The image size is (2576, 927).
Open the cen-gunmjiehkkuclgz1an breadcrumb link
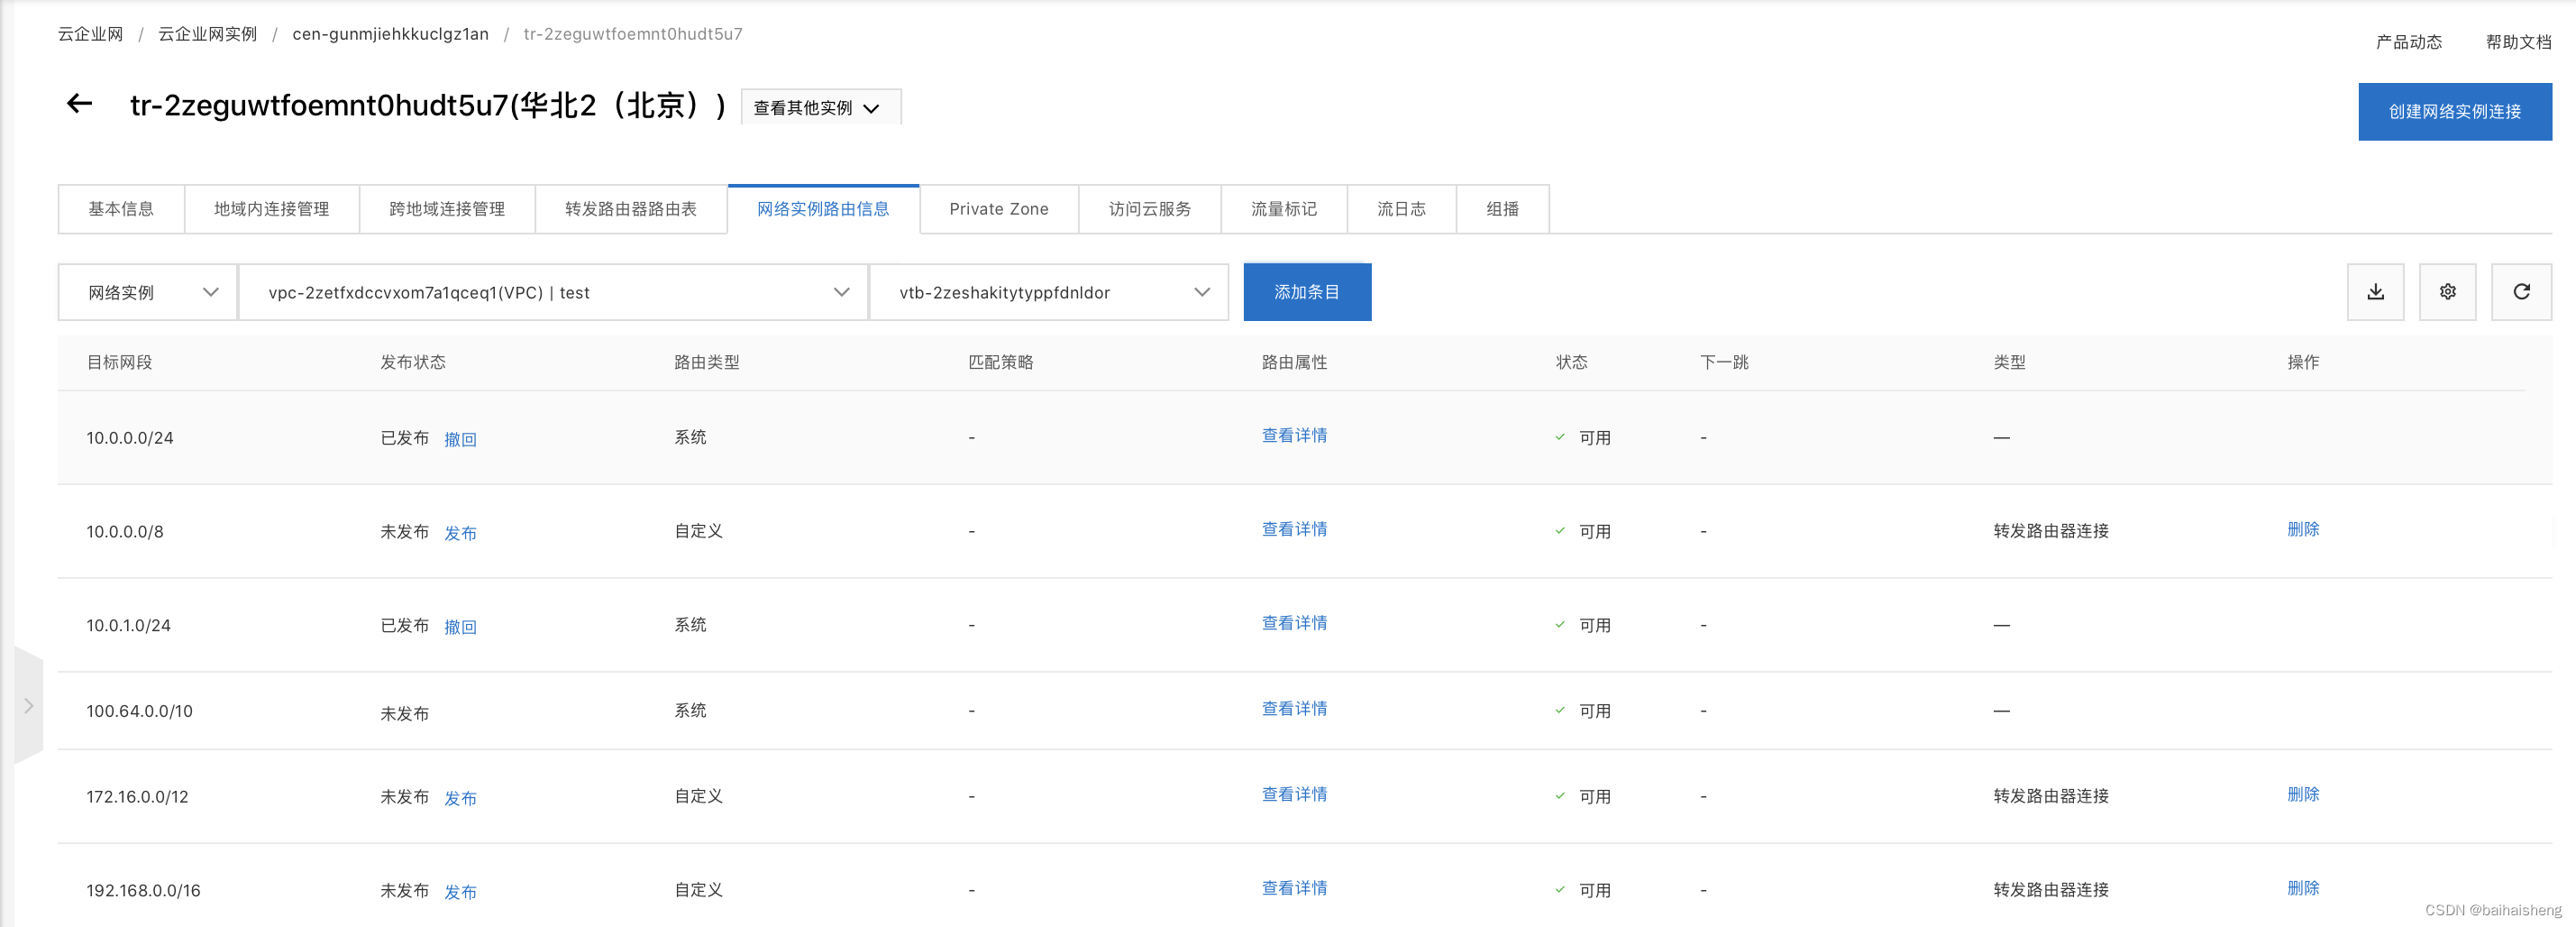click(390, 33)
